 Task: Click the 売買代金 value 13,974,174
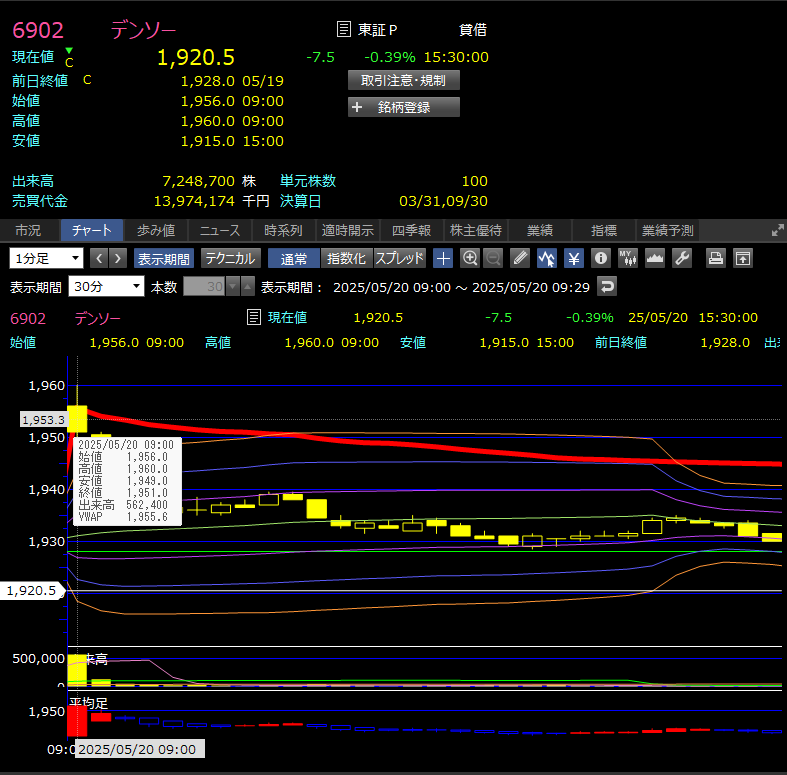(194, 201)
